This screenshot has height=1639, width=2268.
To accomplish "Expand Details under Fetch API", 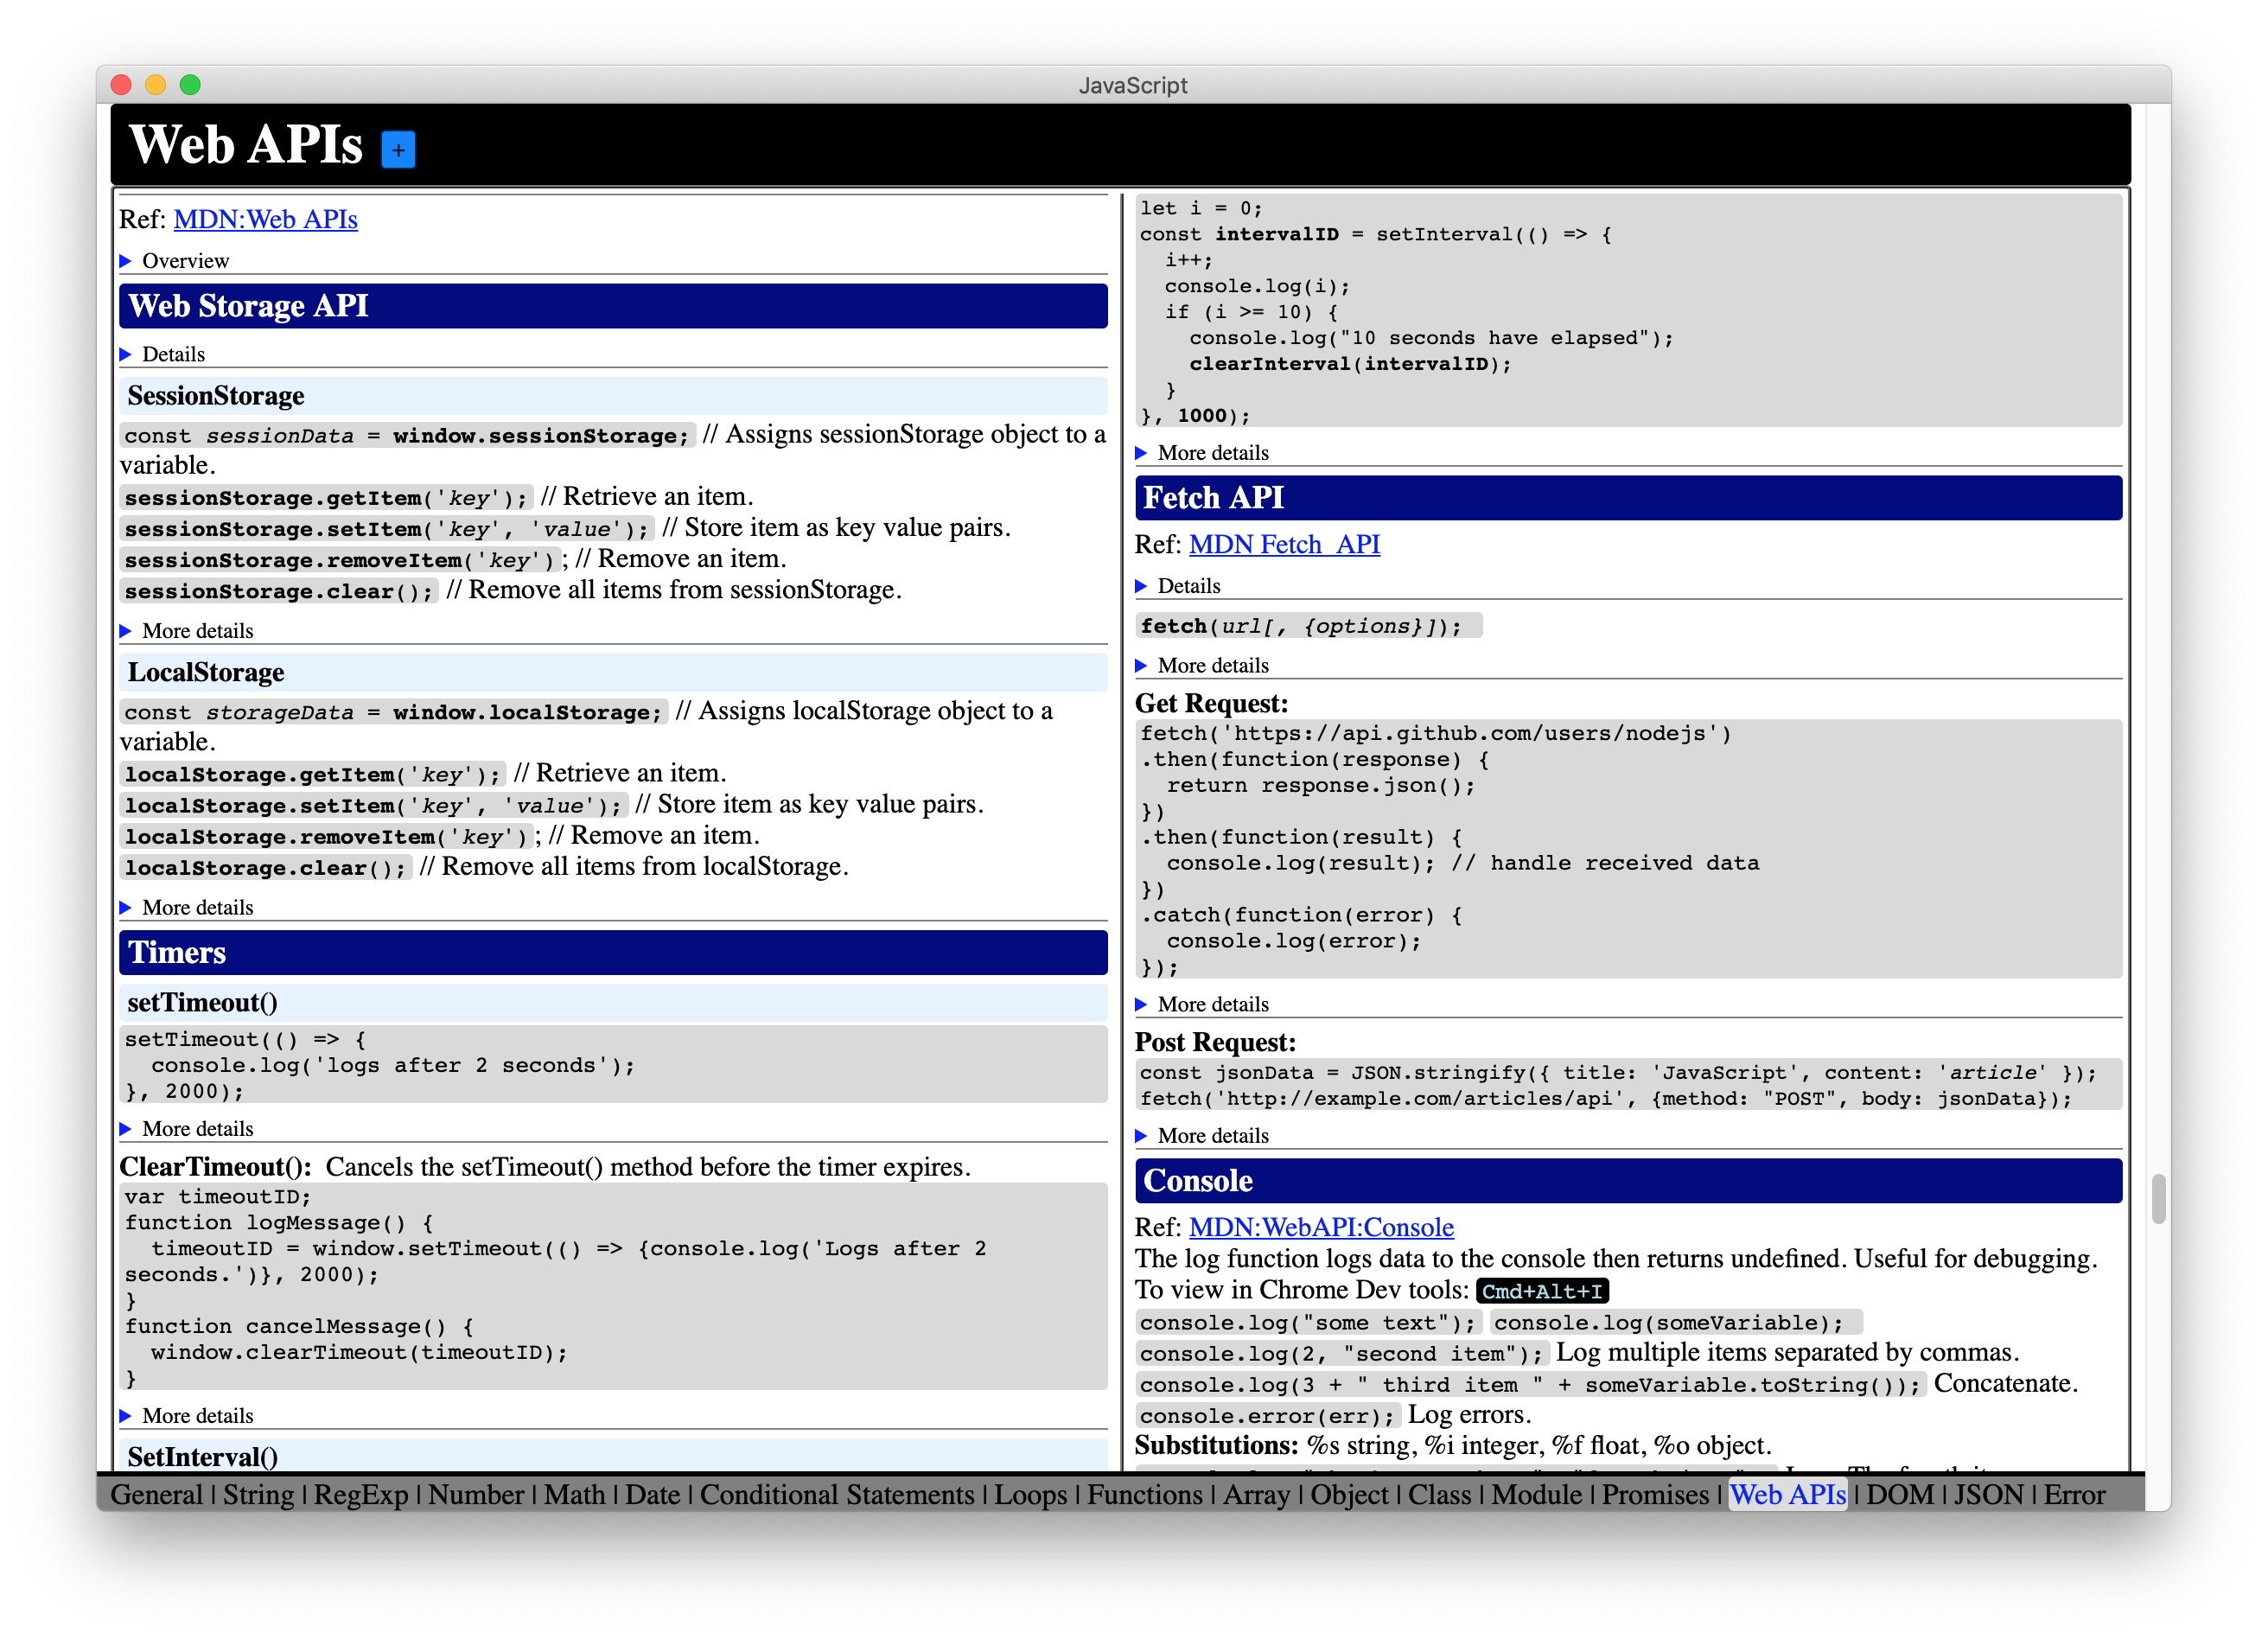I will tap(1141, 586).
